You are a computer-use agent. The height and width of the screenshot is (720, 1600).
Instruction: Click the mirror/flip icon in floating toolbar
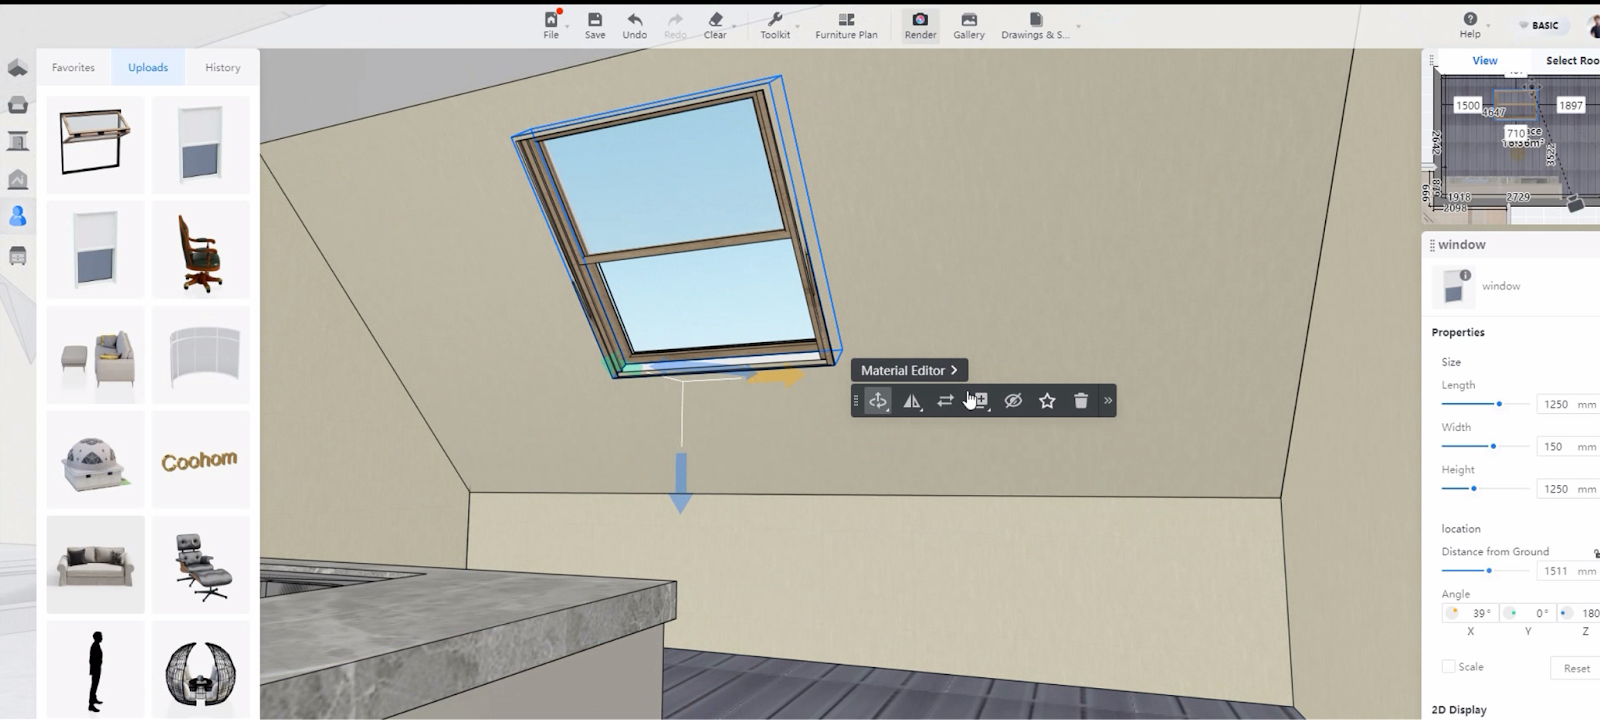coord(911,401)
